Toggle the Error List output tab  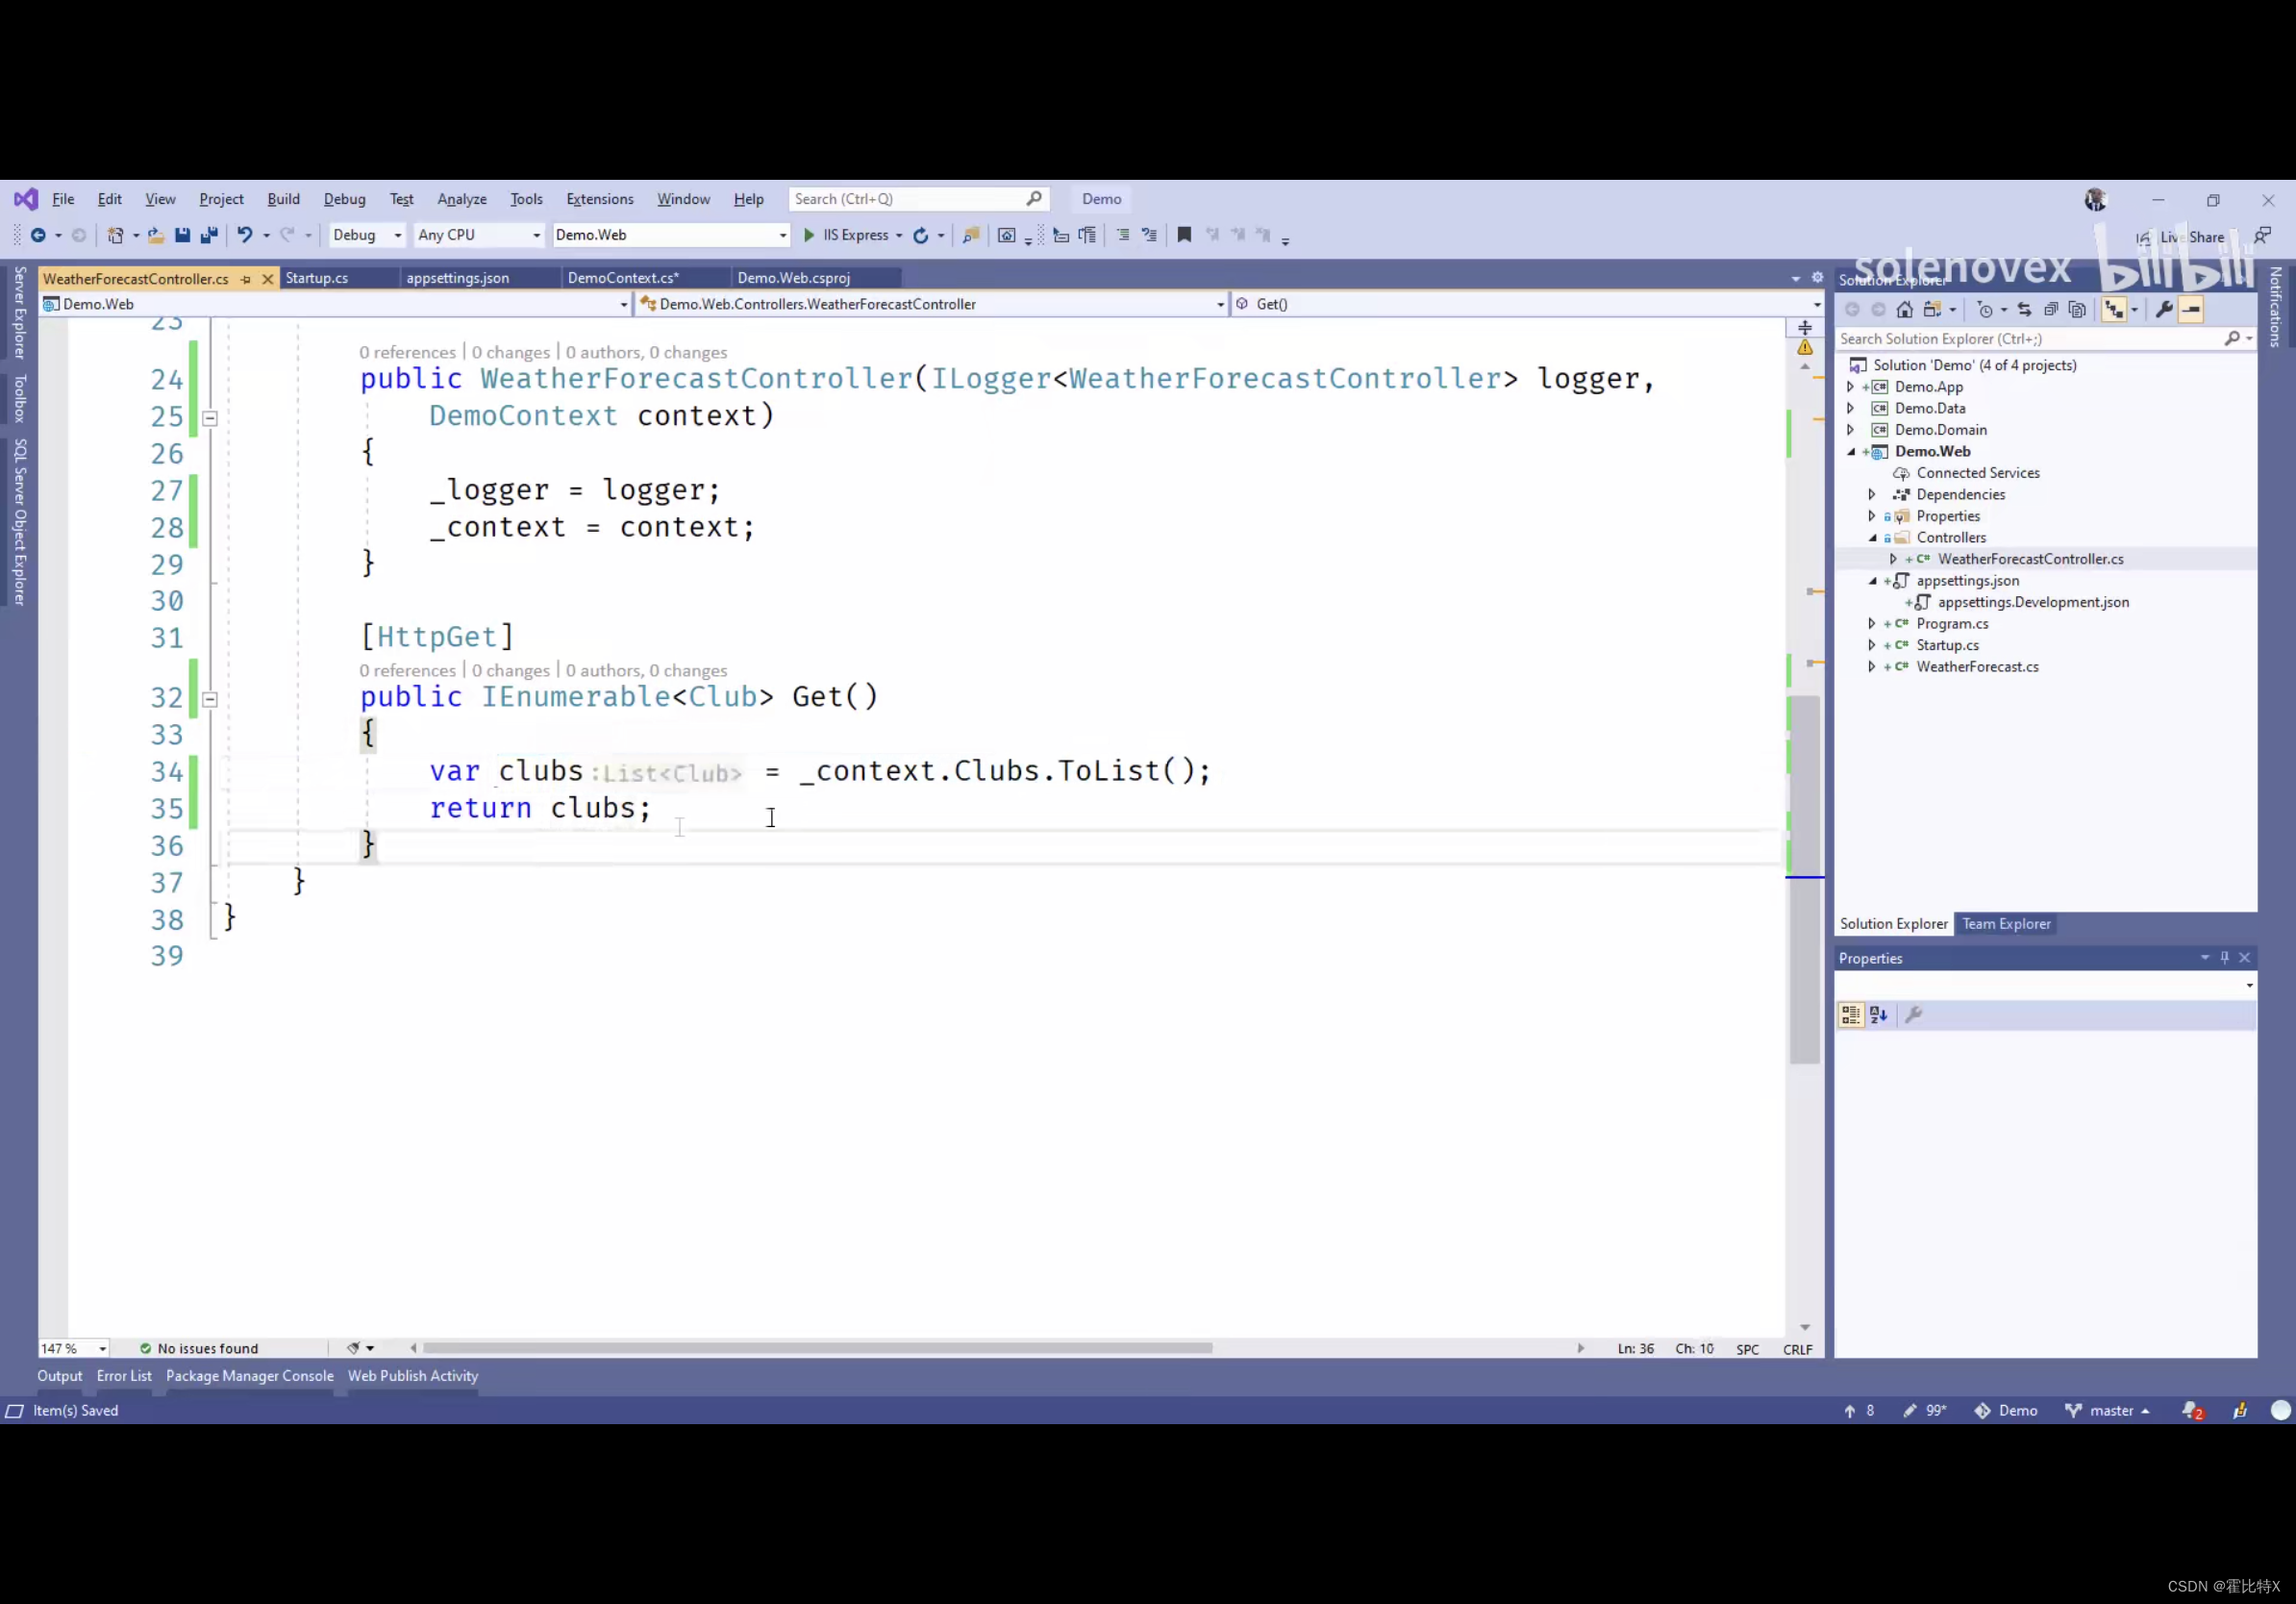[124, 1375]
